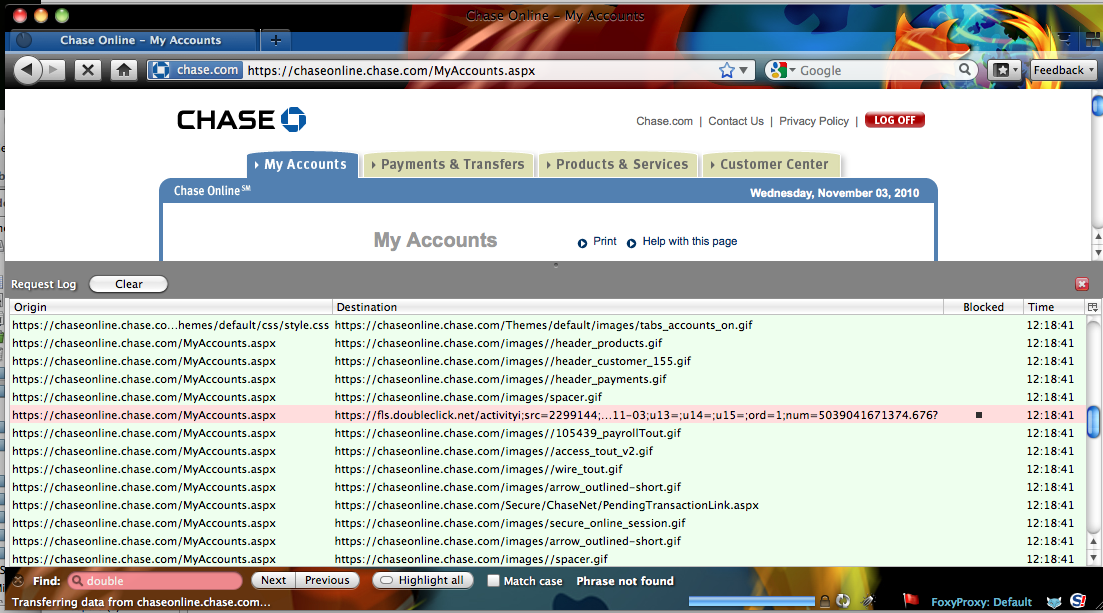Click the Print bullet icon

582,244
